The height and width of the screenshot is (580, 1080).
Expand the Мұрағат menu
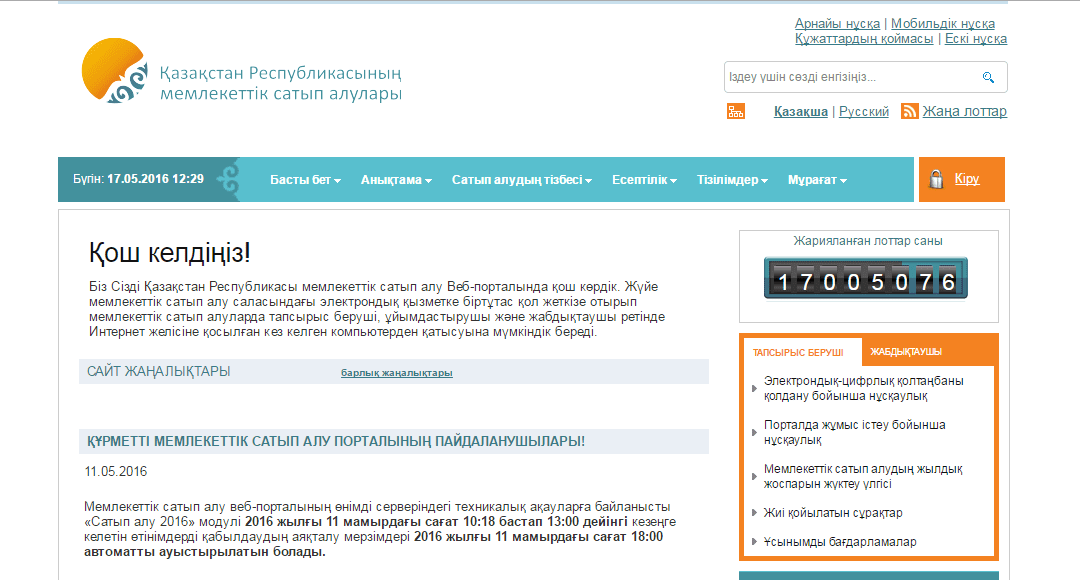[x=817, y=180]
